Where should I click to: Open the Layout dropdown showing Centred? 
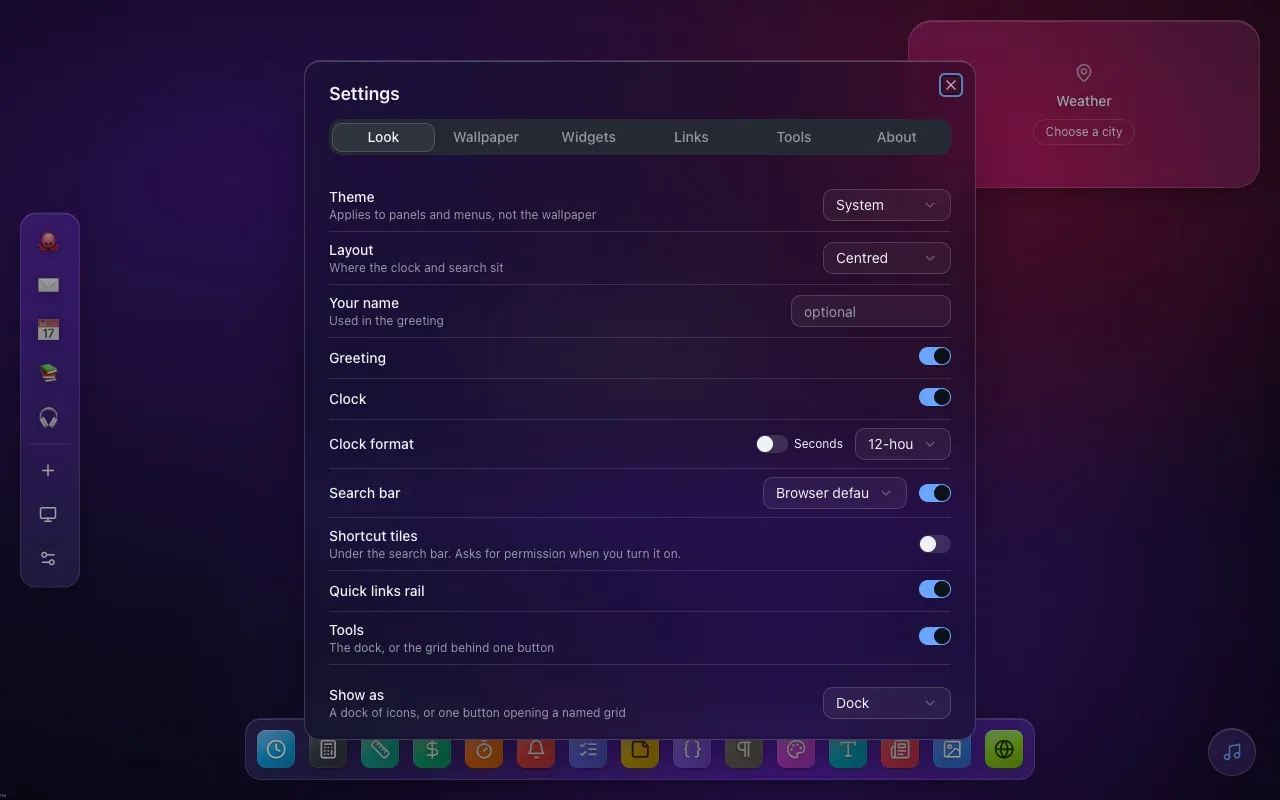(887, 258)
